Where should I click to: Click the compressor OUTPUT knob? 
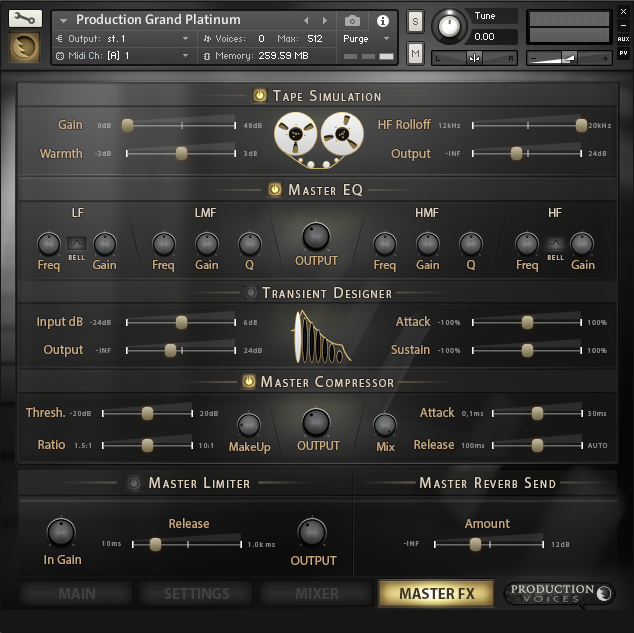[x=316, y=423]
